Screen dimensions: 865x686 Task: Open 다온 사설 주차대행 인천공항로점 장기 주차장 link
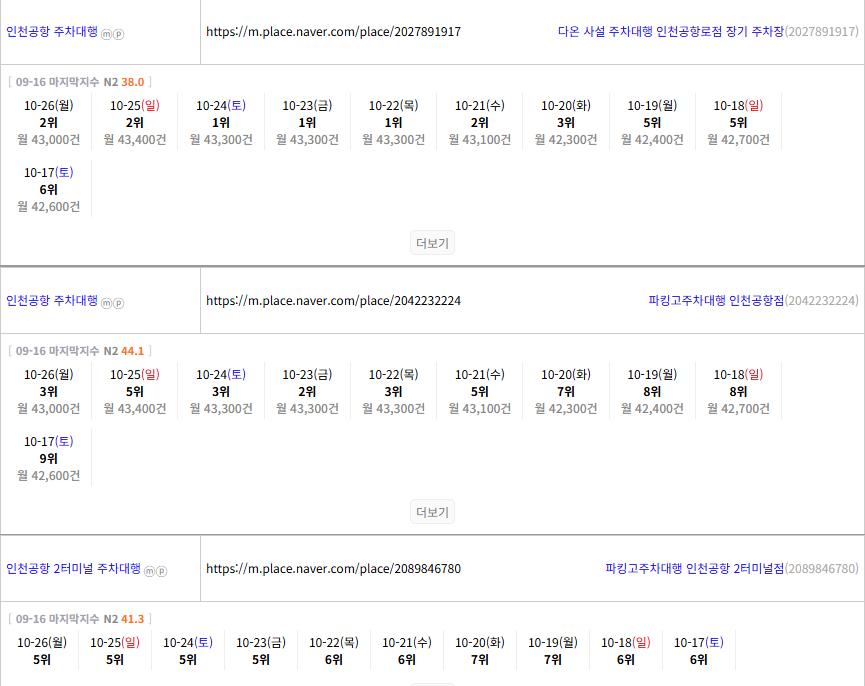click(x=670, y=31)
